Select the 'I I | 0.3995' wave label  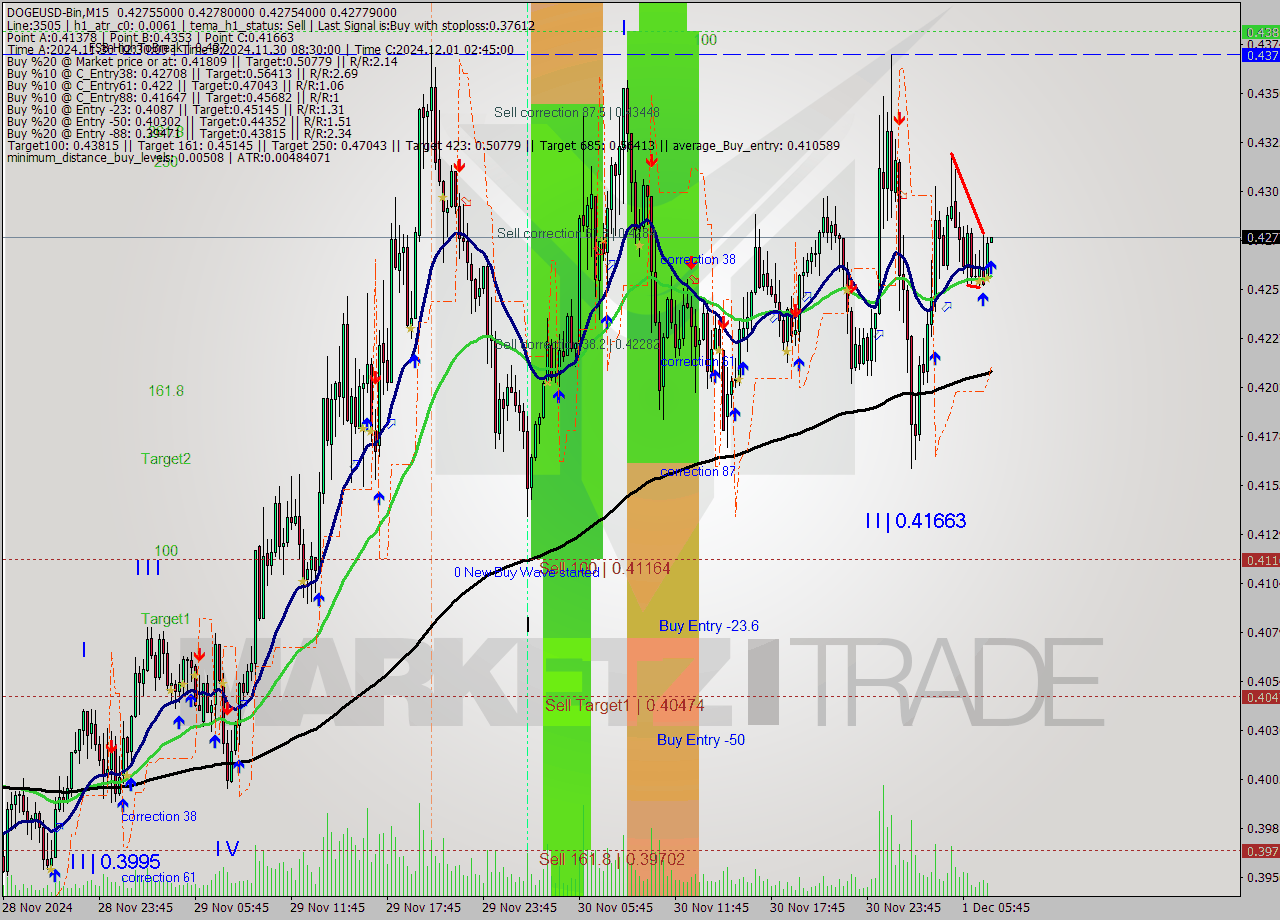click(114, 861)
